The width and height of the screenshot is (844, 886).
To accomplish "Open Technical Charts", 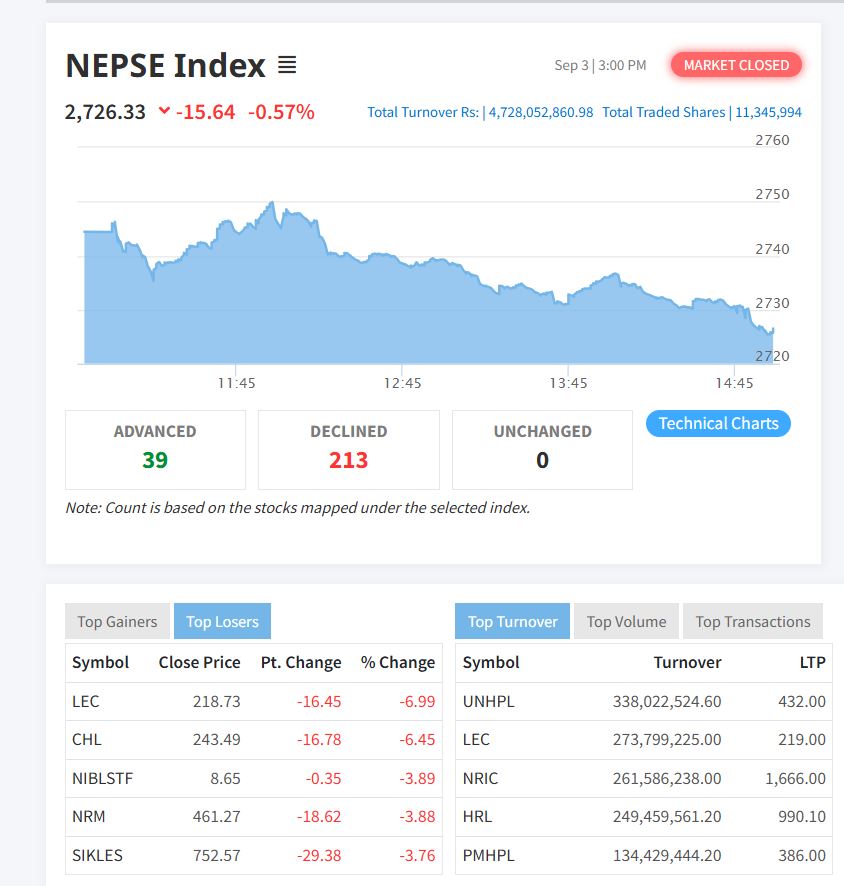I will click(x=718, y=423).
